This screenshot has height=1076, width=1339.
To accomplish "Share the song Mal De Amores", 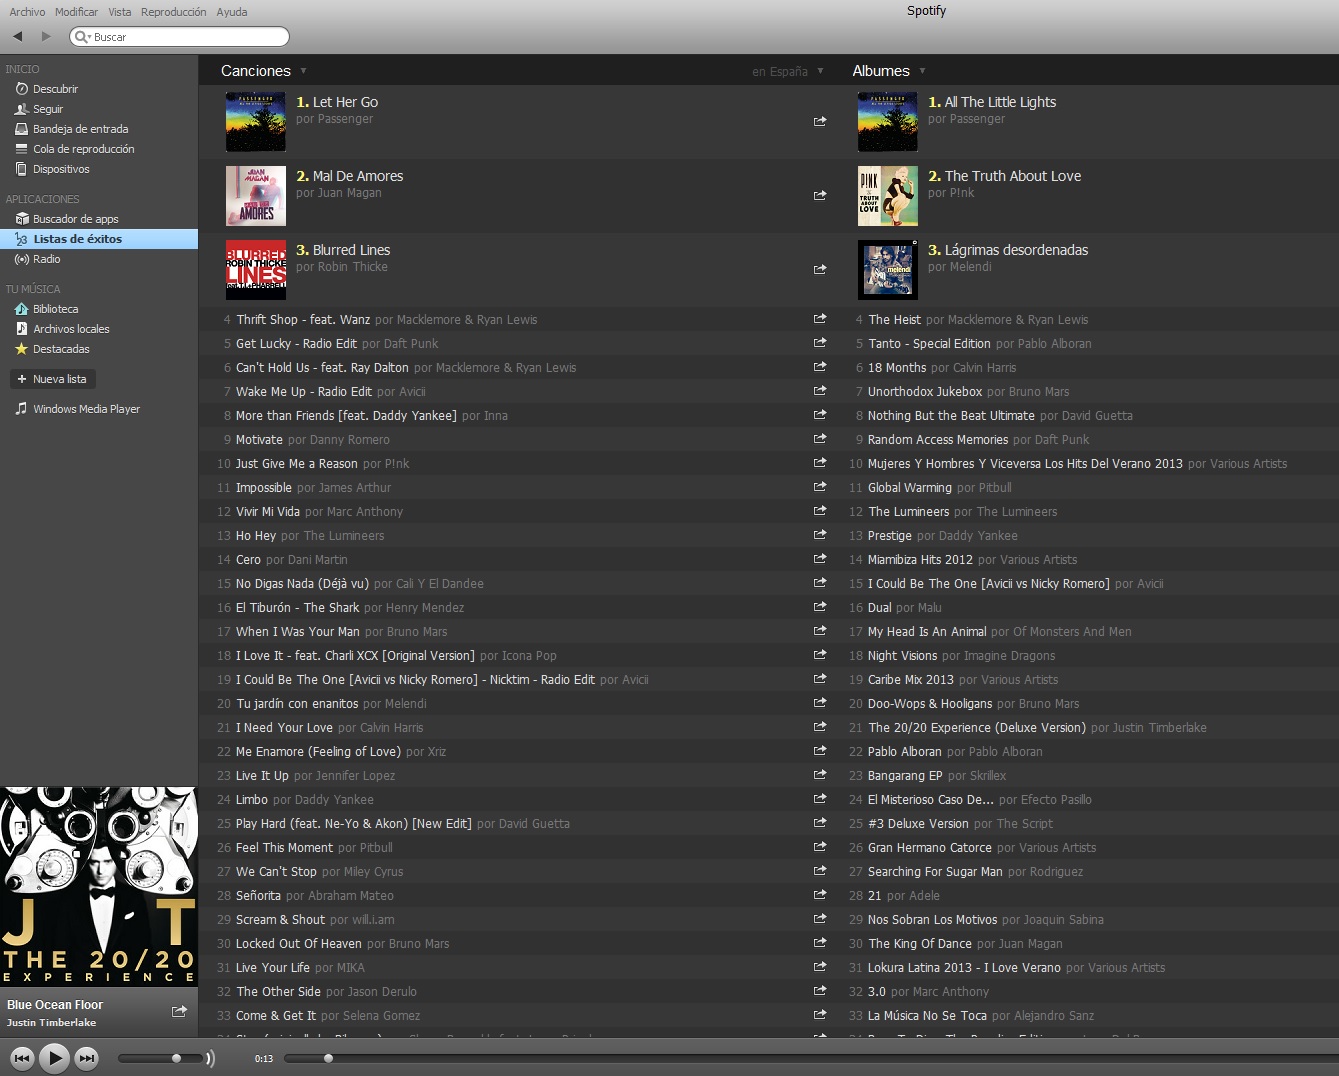I will tap(820, 195).
